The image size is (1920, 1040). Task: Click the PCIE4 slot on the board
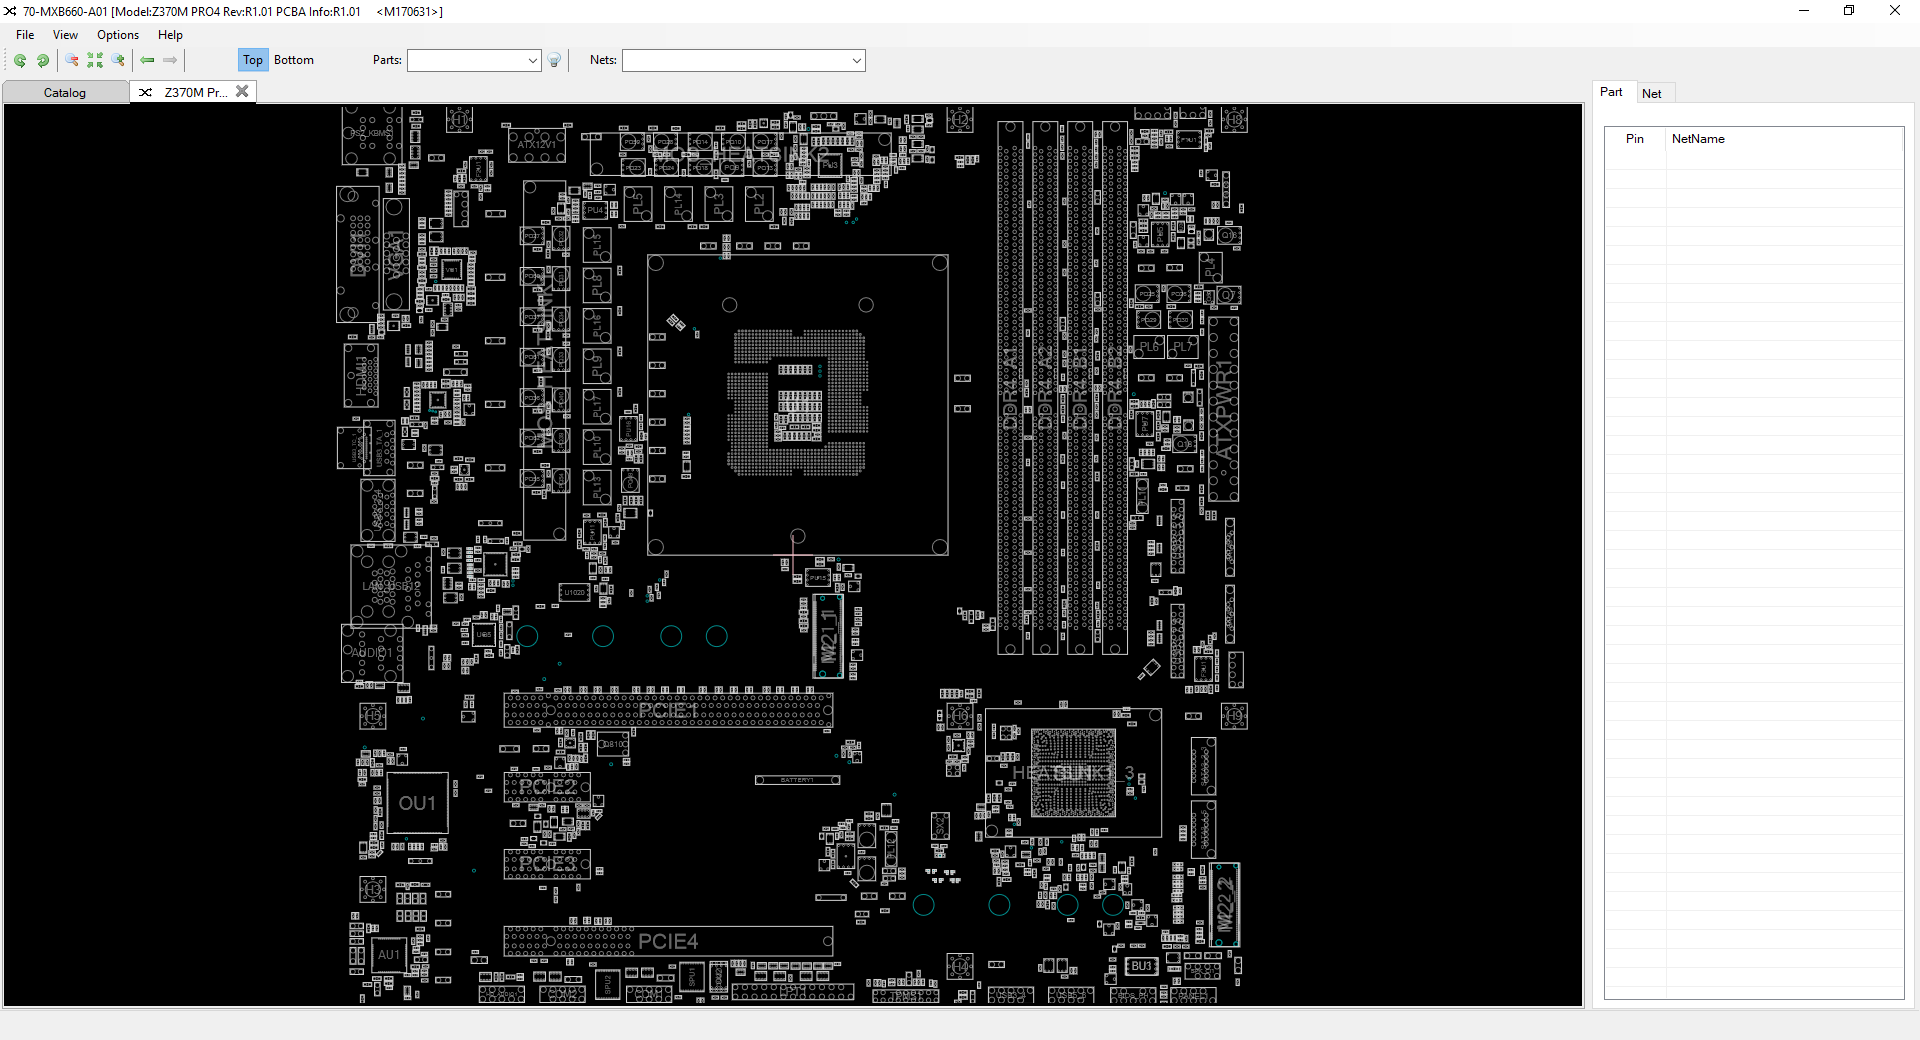[x=667, y=941]
